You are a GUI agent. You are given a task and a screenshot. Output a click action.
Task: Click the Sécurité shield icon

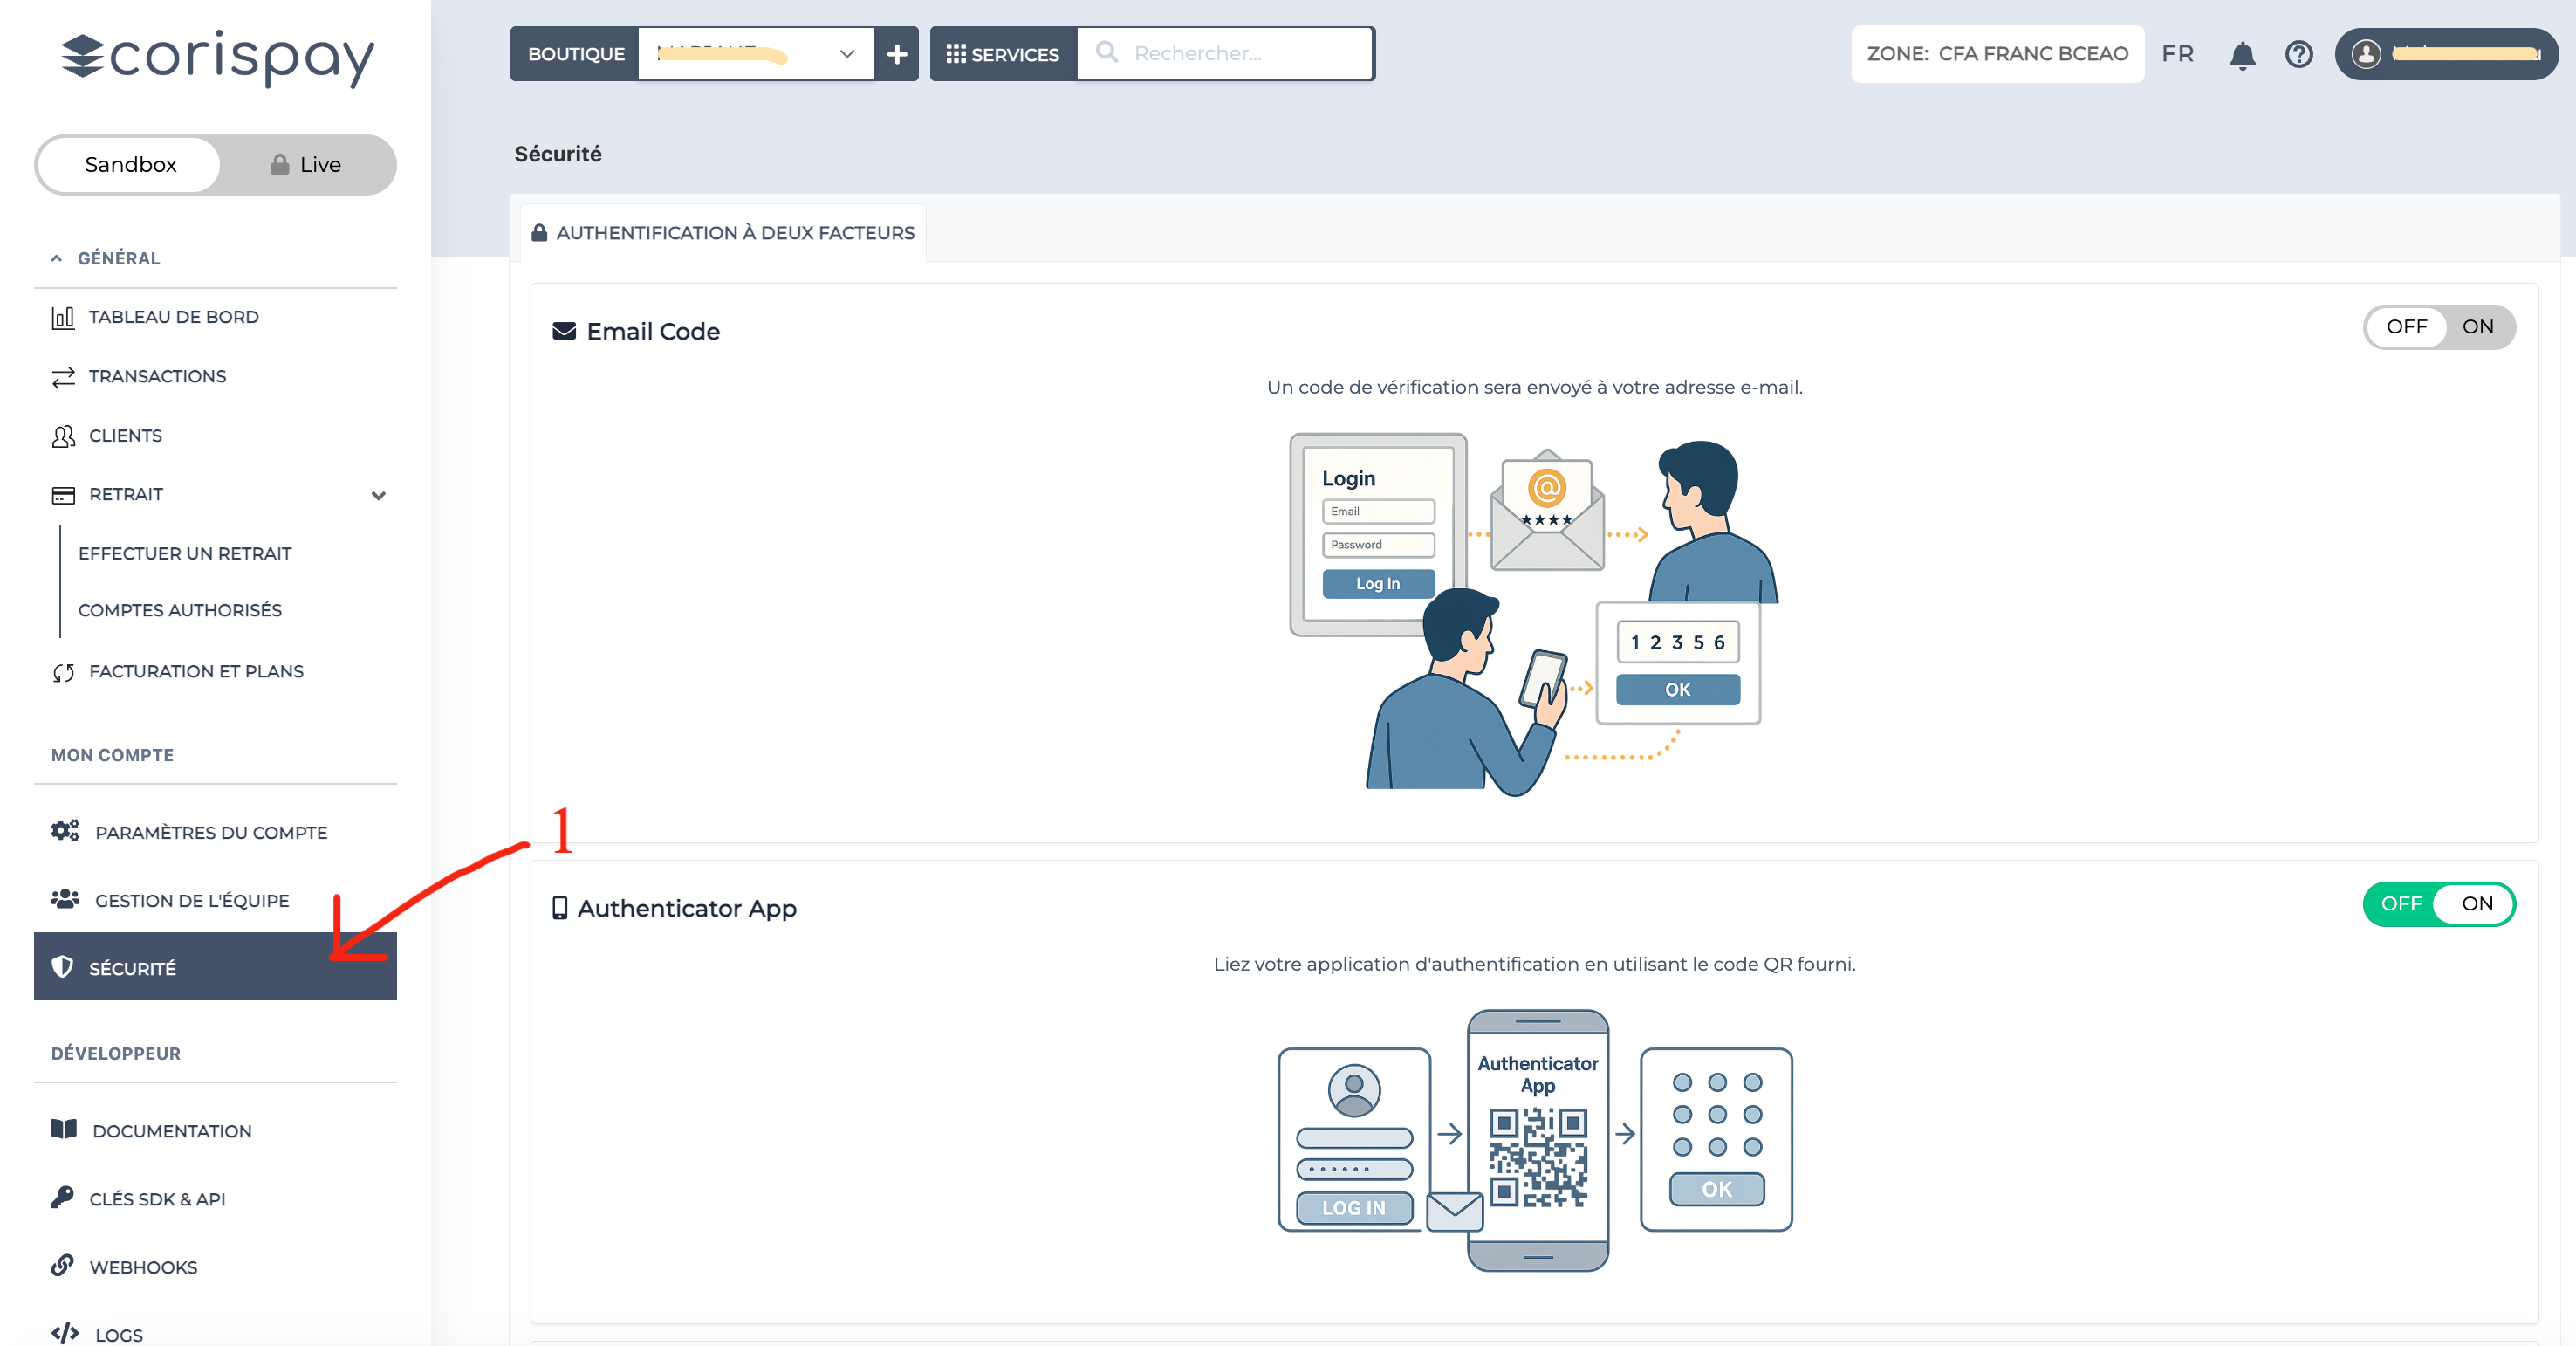click(x=63, y=967)
